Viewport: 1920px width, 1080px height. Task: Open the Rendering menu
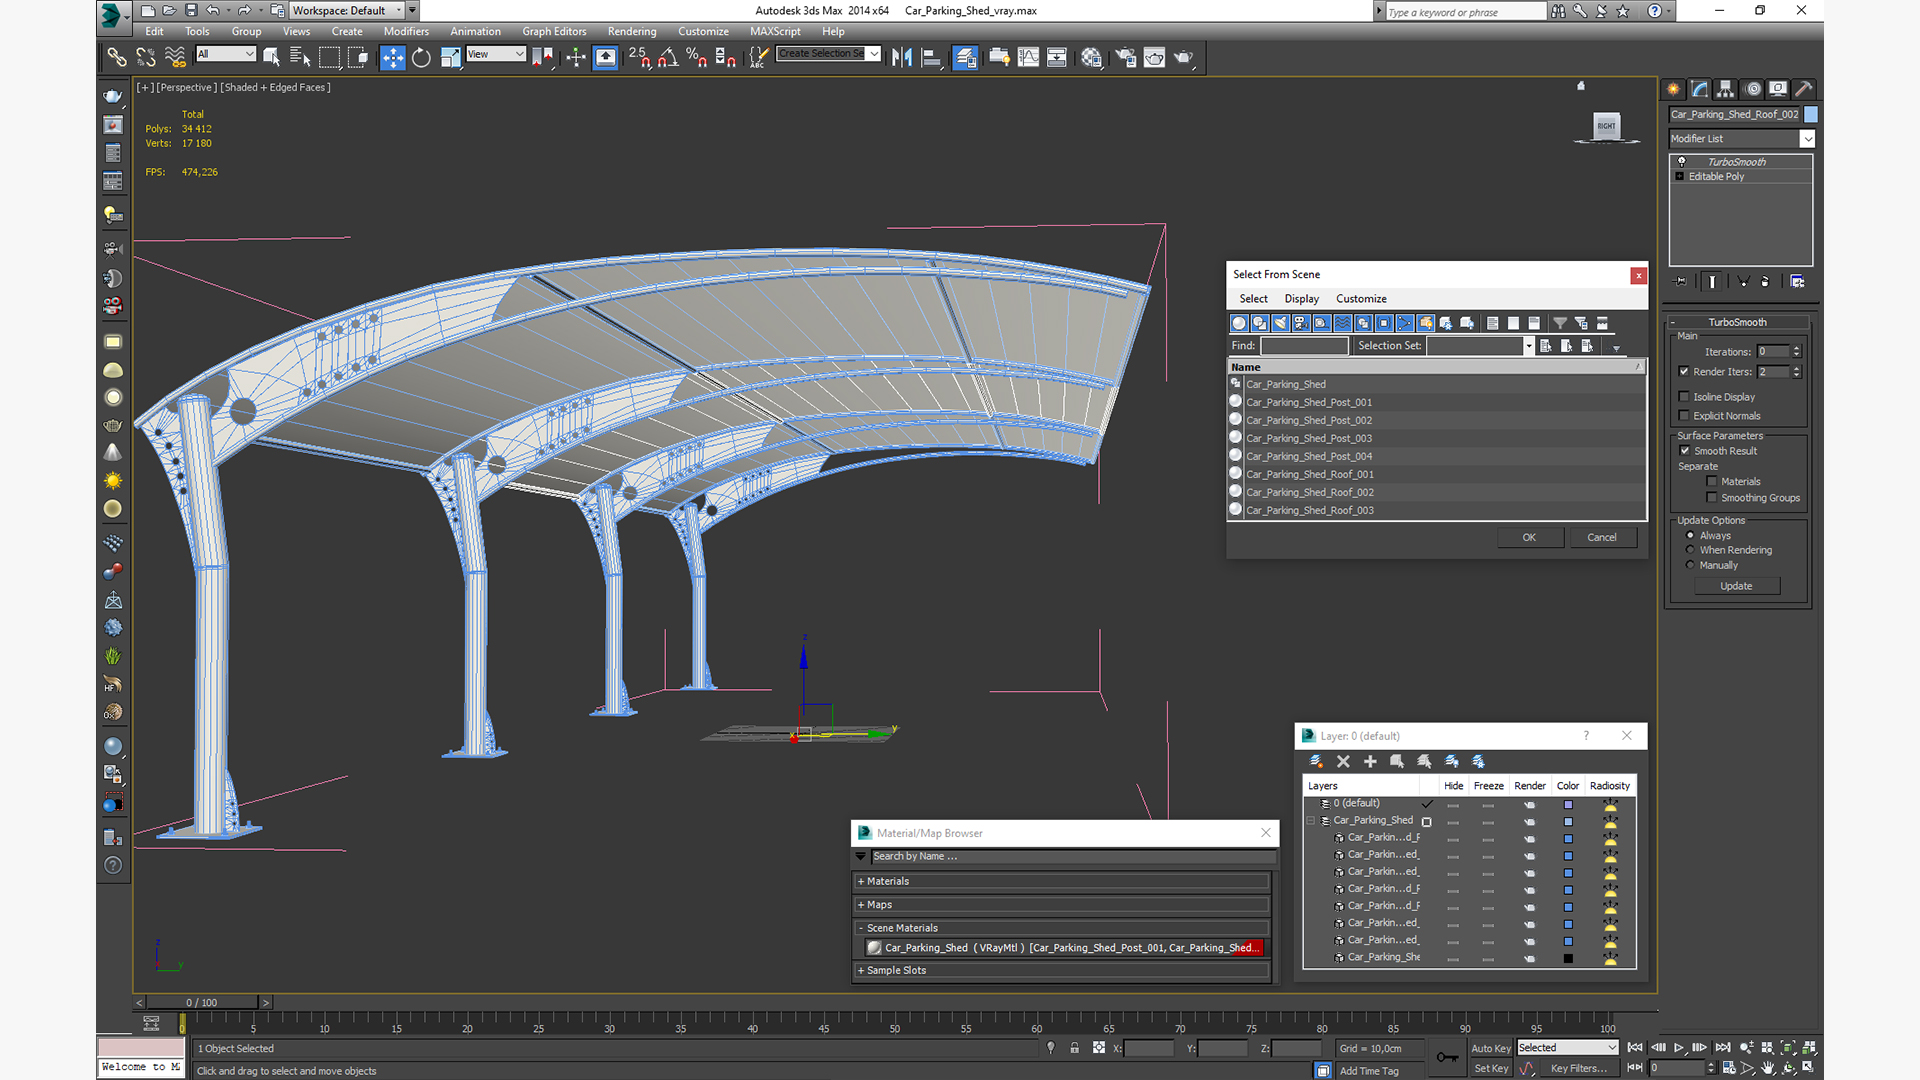coord(632,32)
